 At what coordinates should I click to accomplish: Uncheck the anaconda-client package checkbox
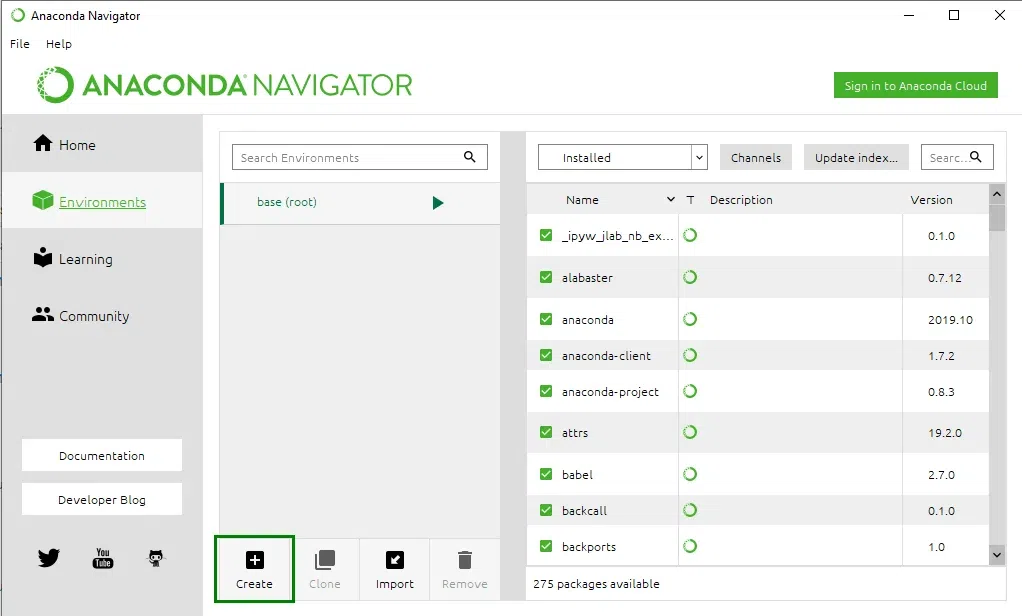click(546, 355)
